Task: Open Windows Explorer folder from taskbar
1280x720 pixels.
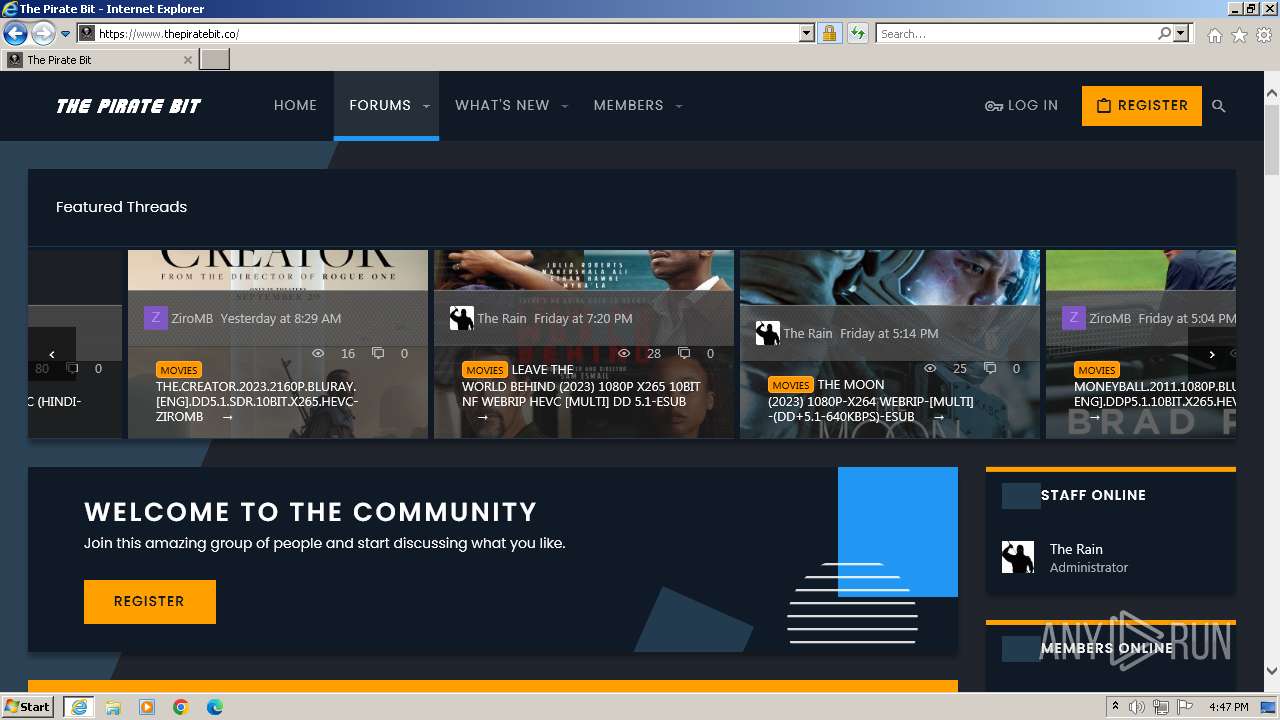Action: [113, 707]
